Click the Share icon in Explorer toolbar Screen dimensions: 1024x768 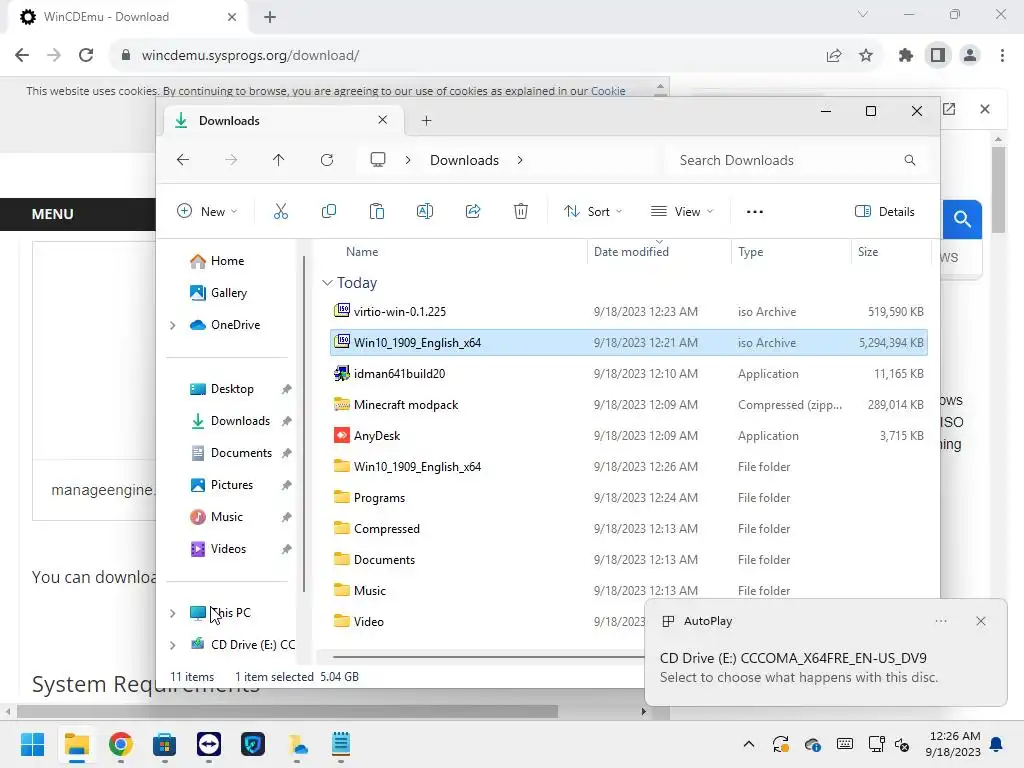pyautogui.click(x=473, y=212)
